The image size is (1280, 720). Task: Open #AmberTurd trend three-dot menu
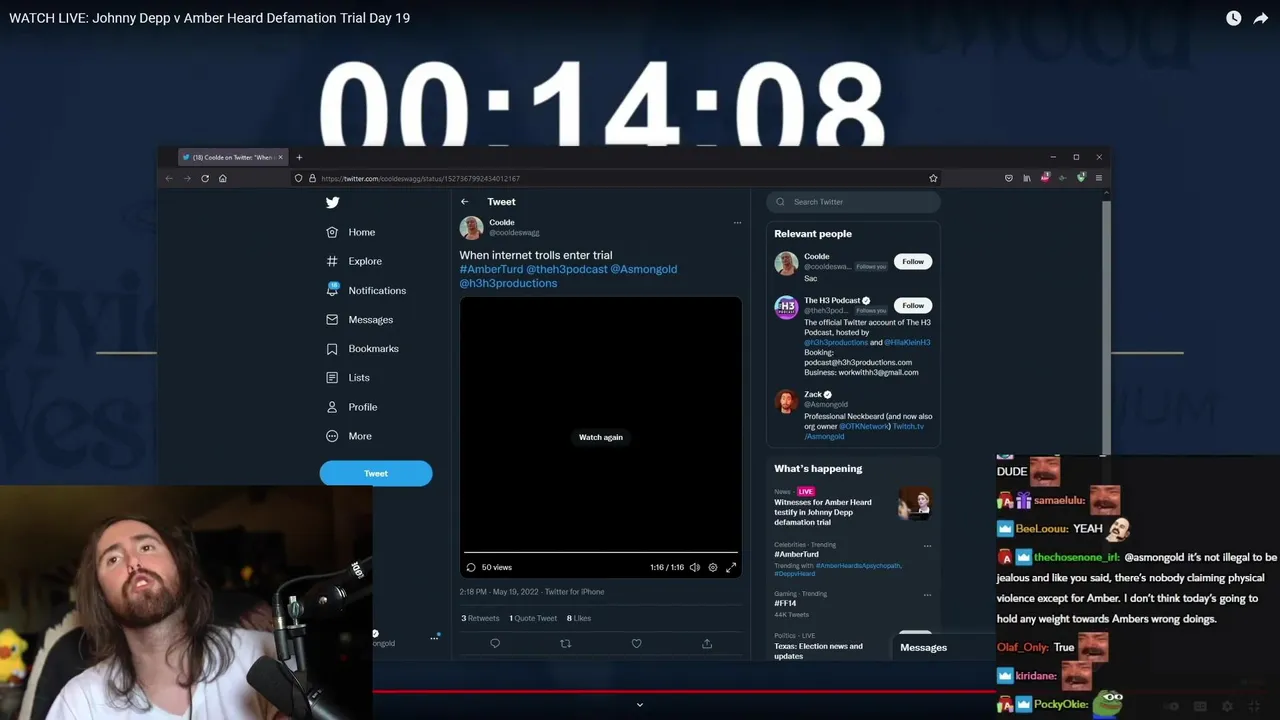pyautogui.click(x=927, y=546)
